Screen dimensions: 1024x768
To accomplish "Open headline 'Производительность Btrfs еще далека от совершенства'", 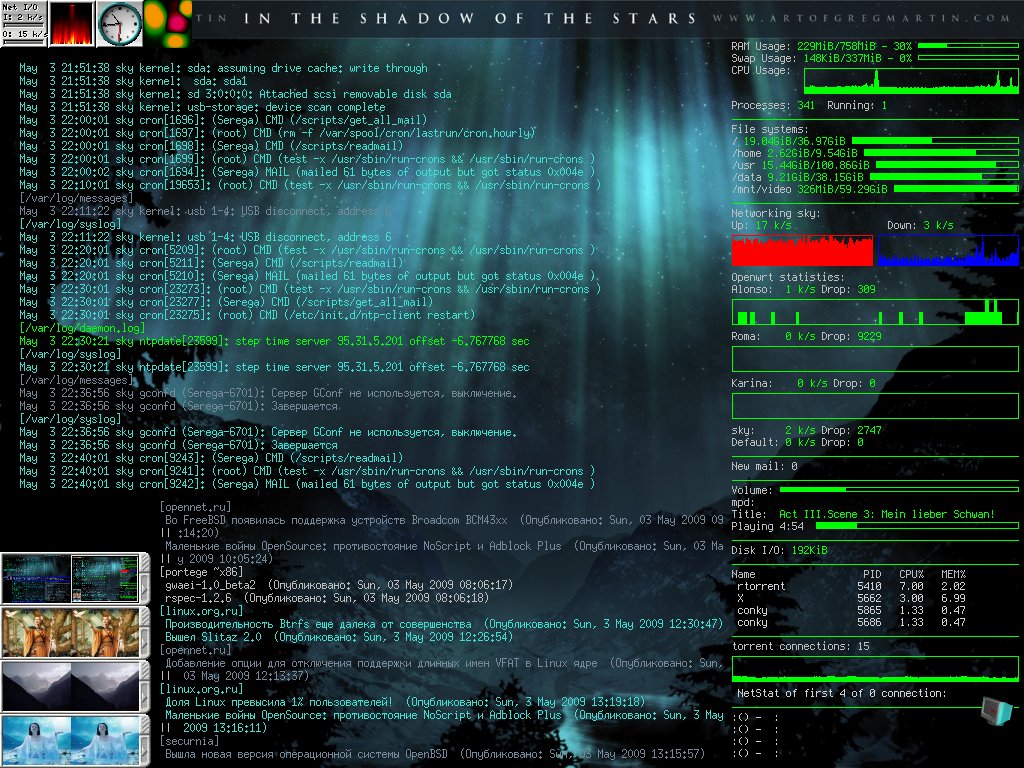I will click(x=318, y=624).
